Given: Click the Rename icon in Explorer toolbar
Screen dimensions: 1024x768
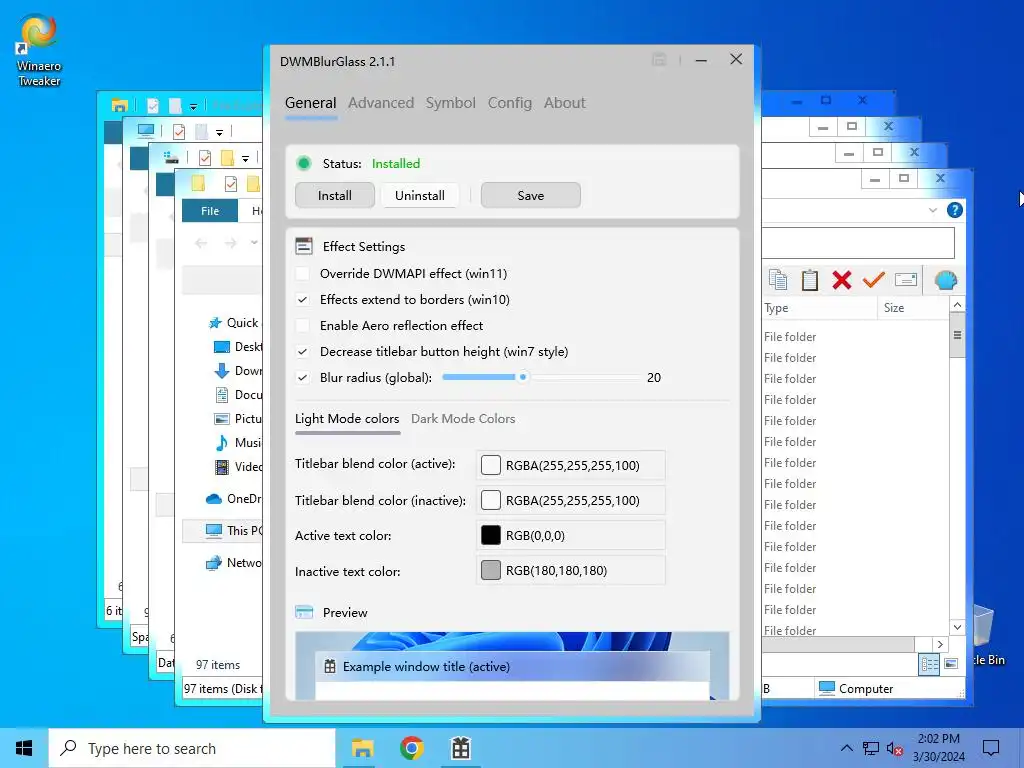Looking at the screenshot, I should [906, 280].
